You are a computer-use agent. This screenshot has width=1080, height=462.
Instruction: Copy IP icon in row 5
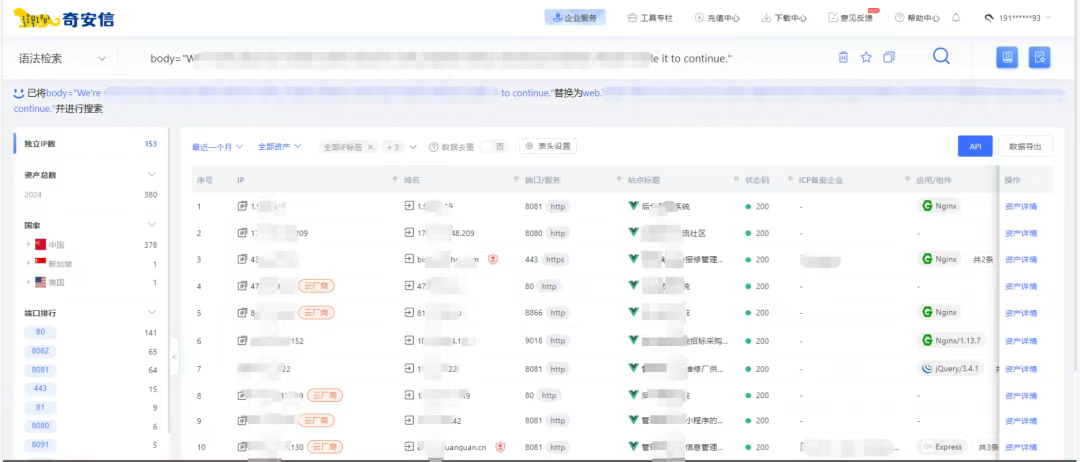tap(242, 313)
